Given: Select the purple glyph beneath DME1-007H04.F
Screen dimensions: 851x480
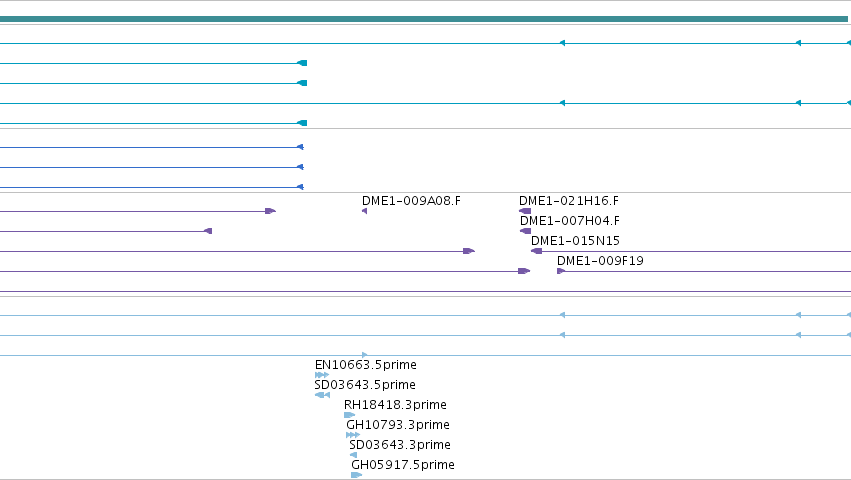Looking at the screenshot, I should point(525,231).
